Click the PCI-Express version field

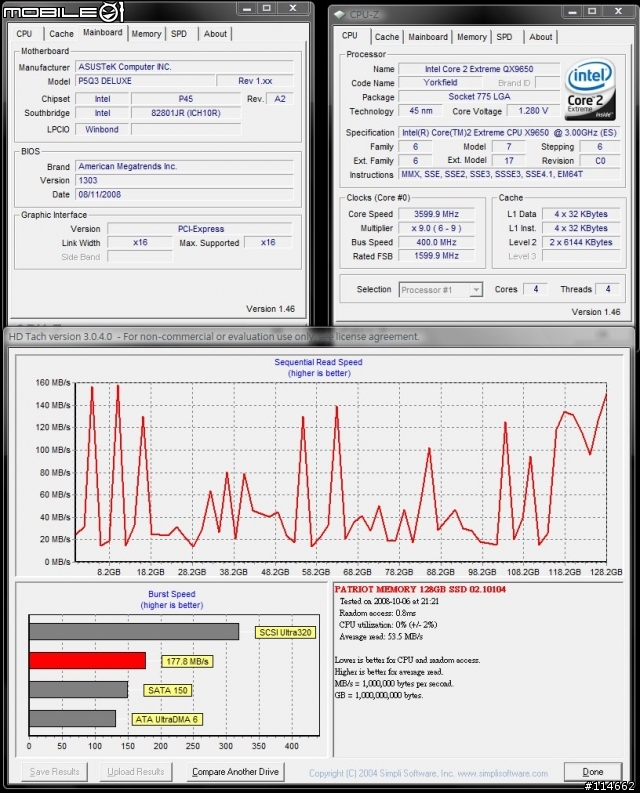coord(201,229)
